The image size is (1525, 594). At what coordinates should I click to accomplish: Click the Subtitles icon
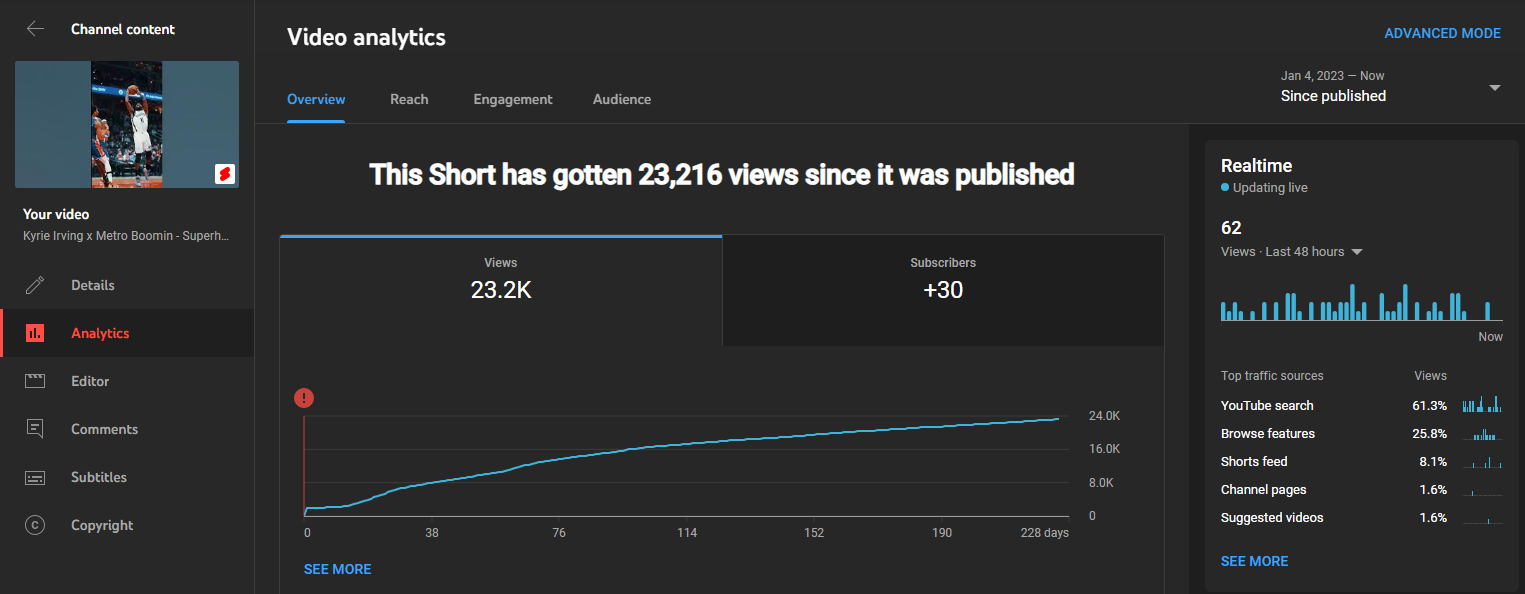(x=35, y=477)
